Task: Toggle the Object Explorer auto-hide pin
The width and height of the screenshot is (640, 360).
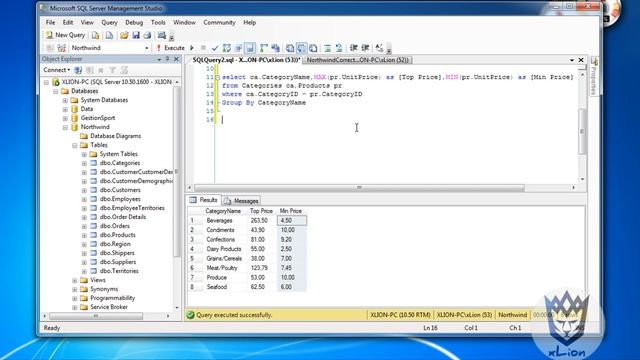Action: [x=167, y=59]
